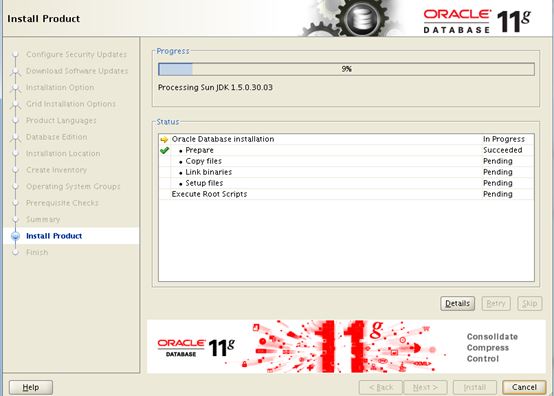554x396 pixels.
Task: Click the Oracle 11g promotional banner
Action: point(346,347)
